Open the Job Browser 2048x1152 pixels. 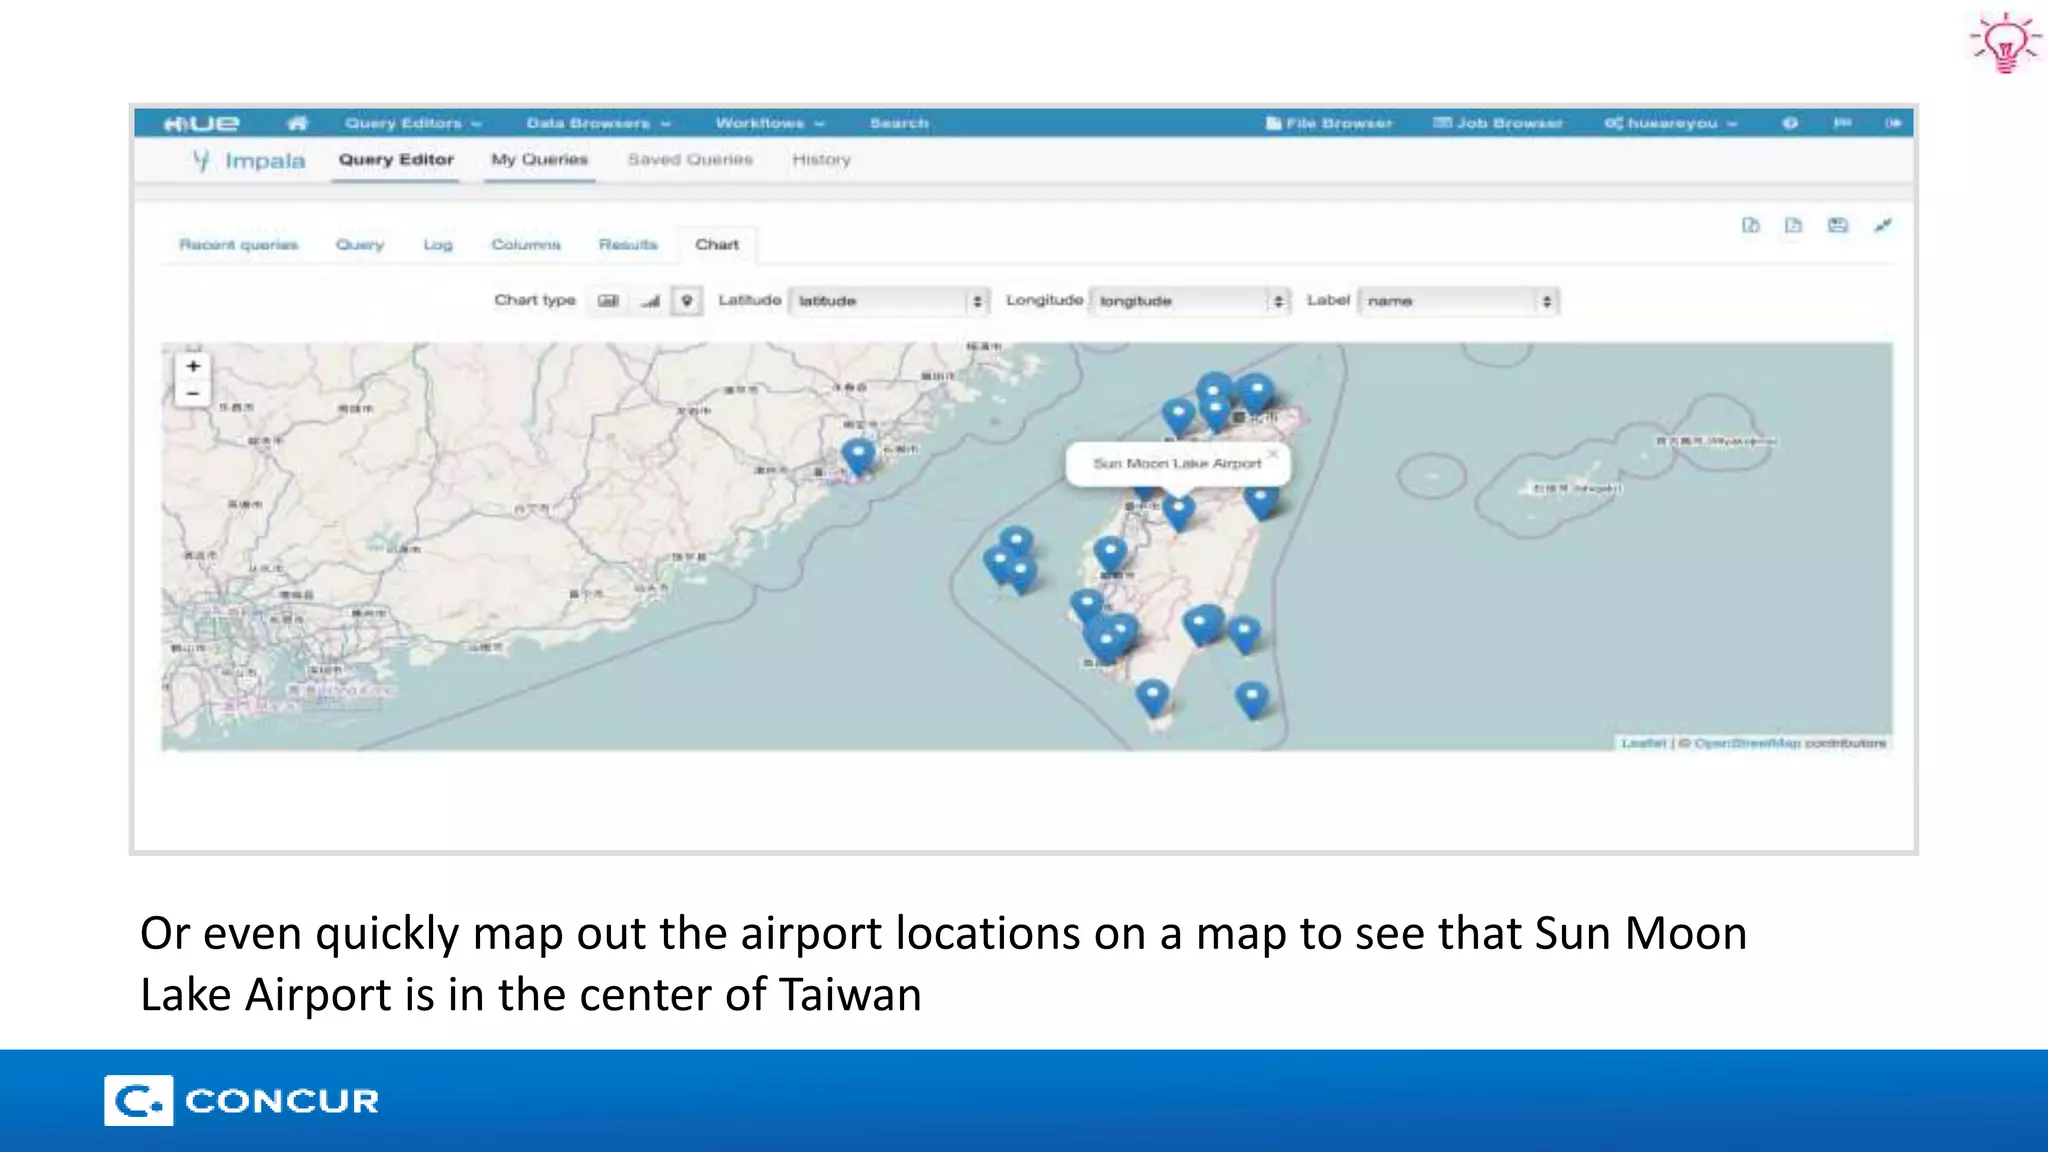tap(1497, 123)
